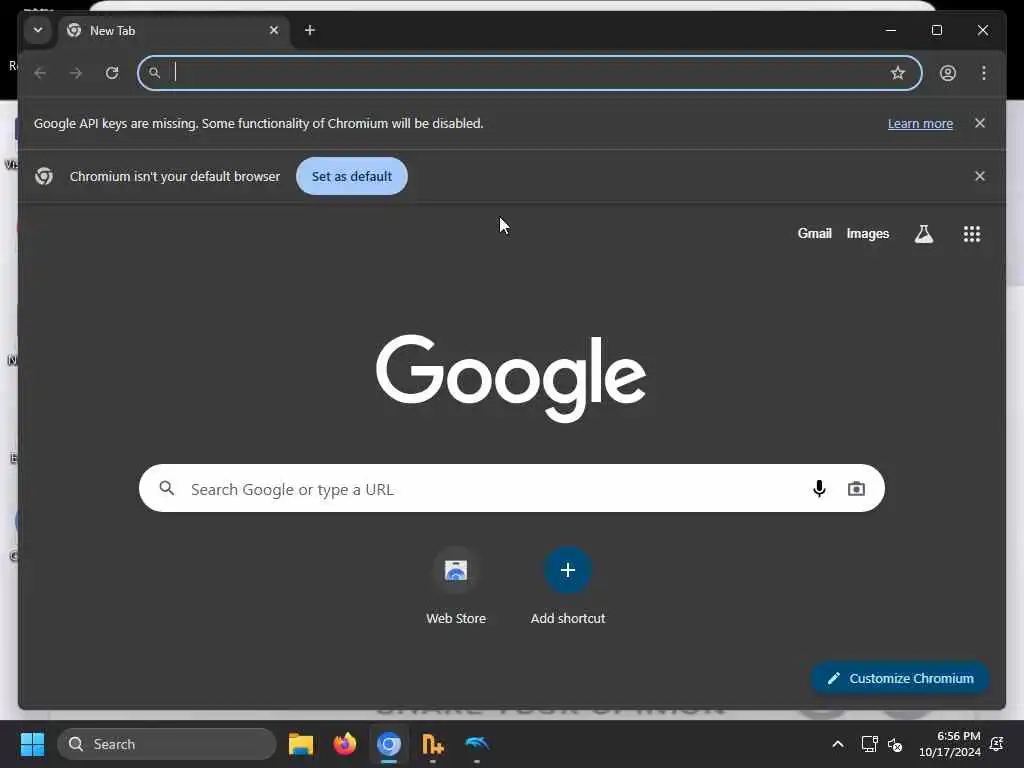Open the Windows Start menu
This screenshot has width=1024, height=768.
coord(32,744)
